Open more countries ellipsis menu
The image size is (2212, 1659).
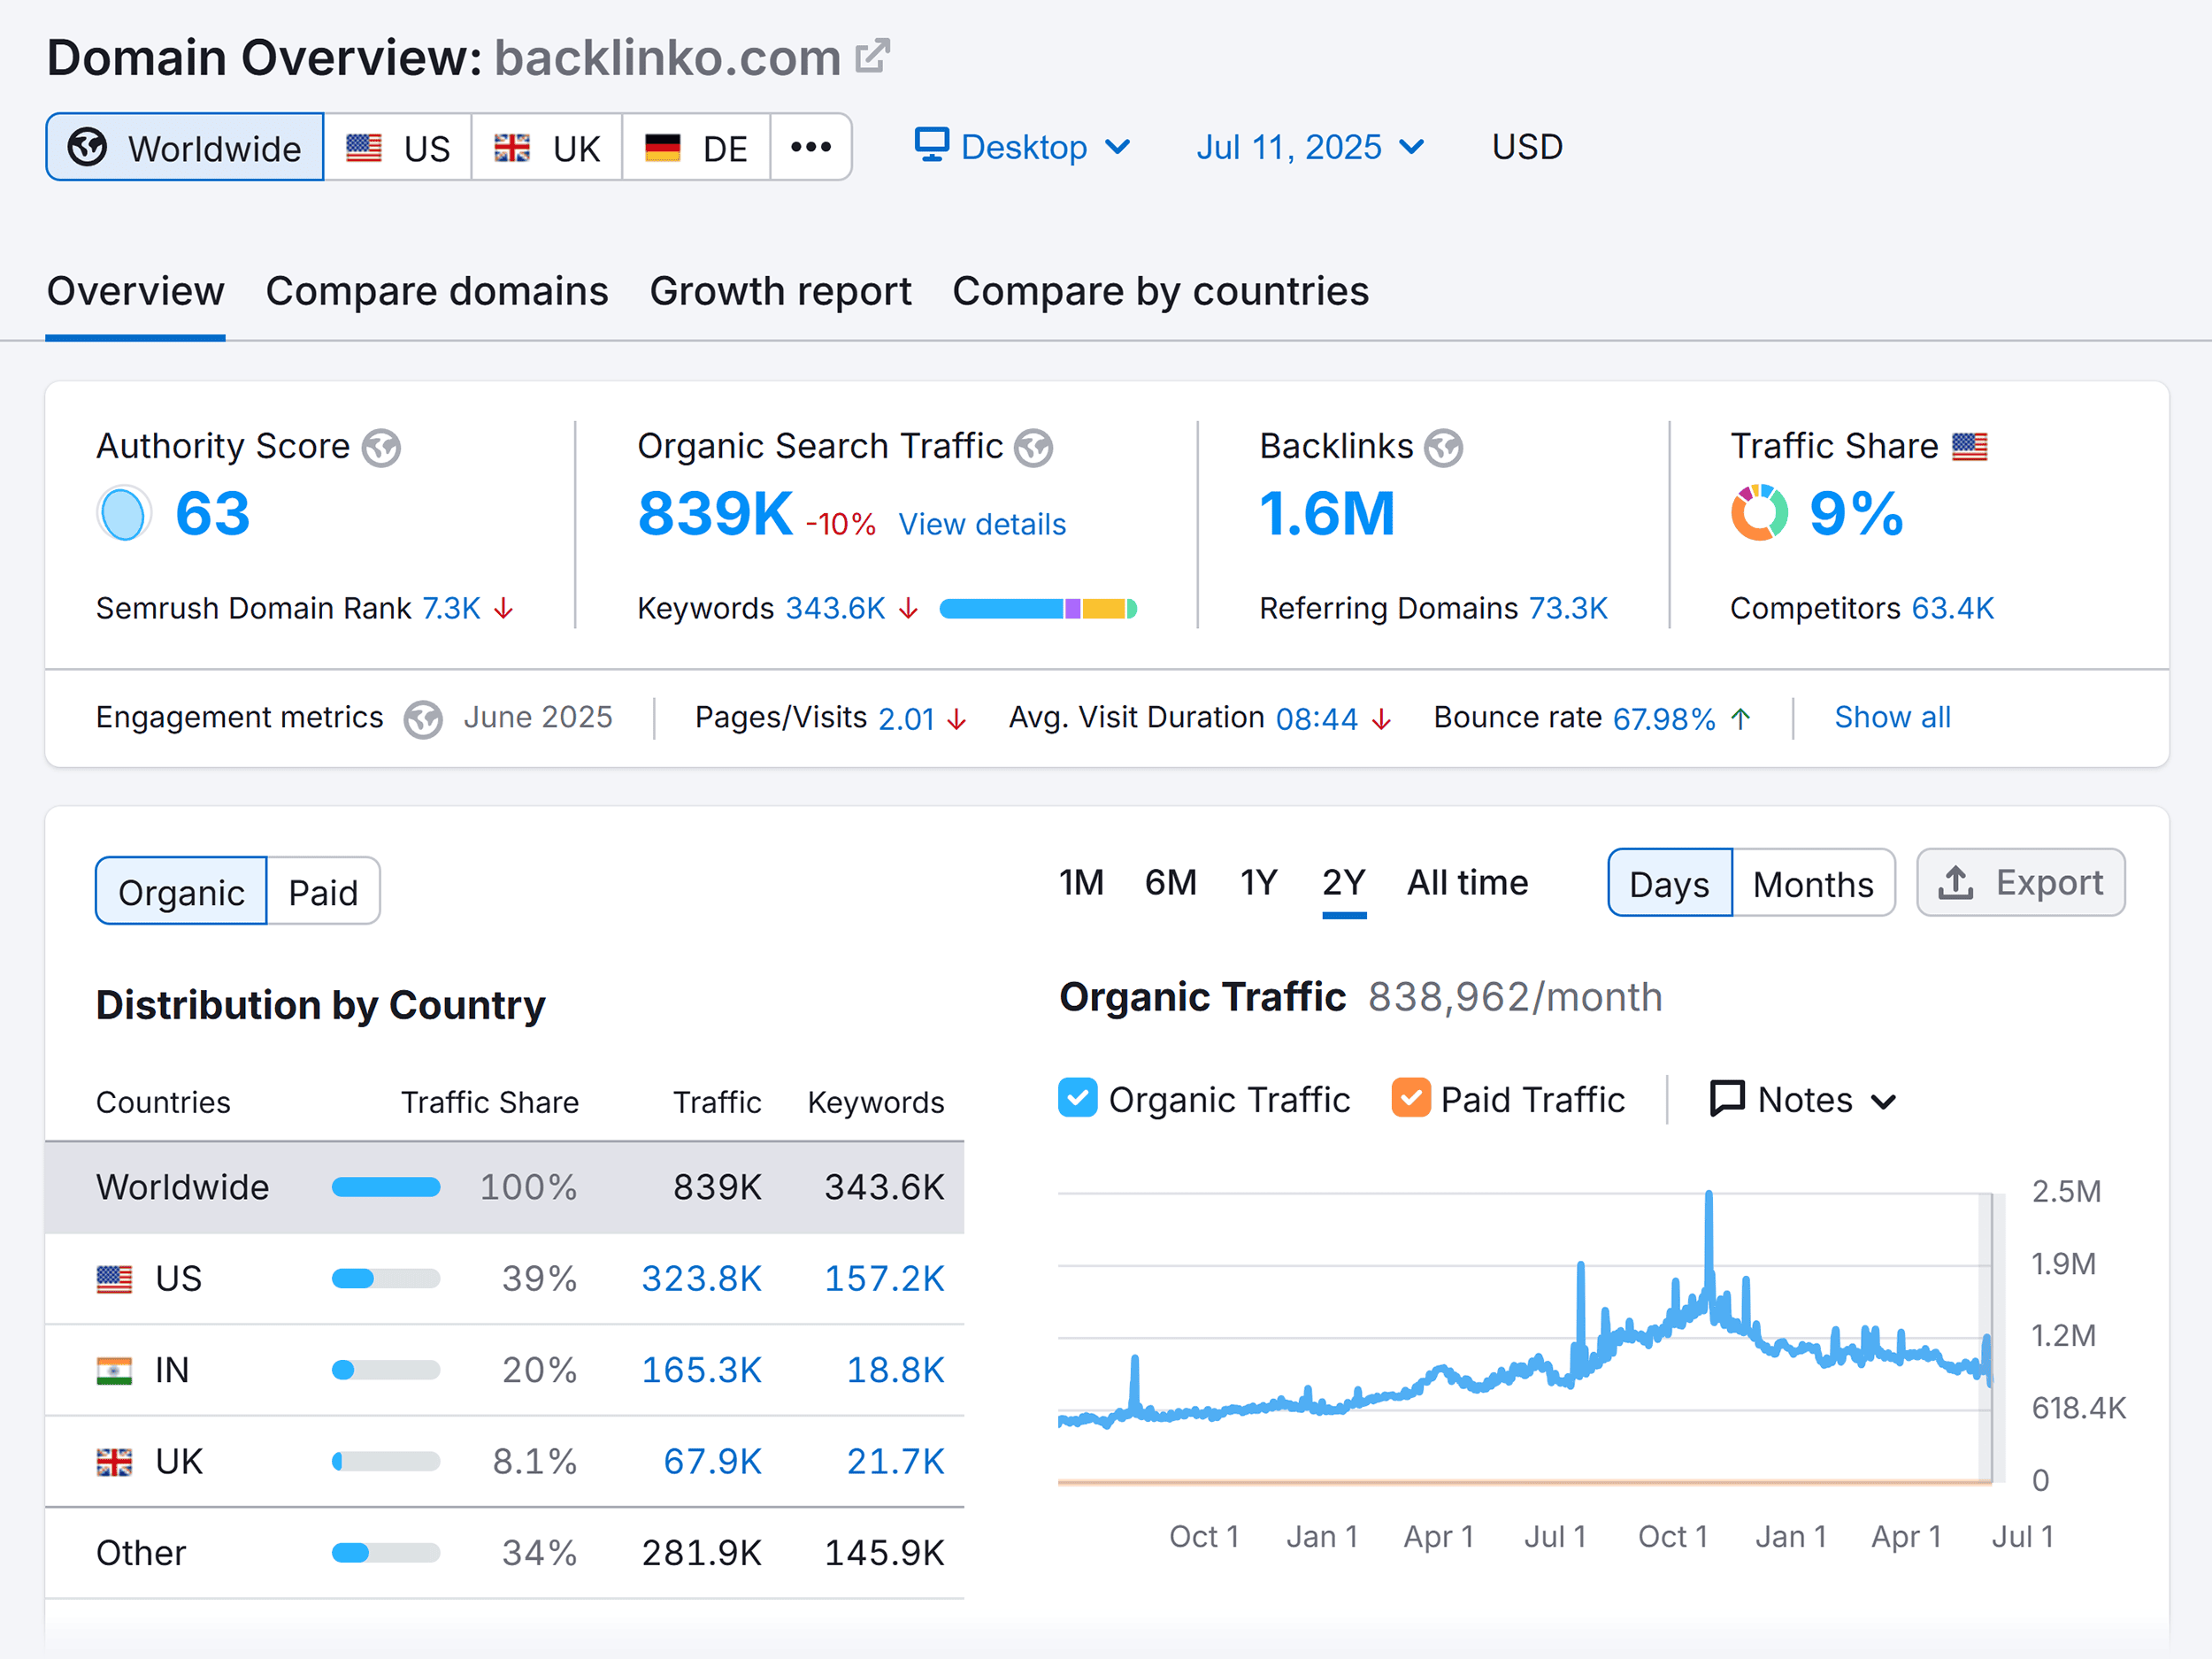pyautogui.click(x=811, y=147)
